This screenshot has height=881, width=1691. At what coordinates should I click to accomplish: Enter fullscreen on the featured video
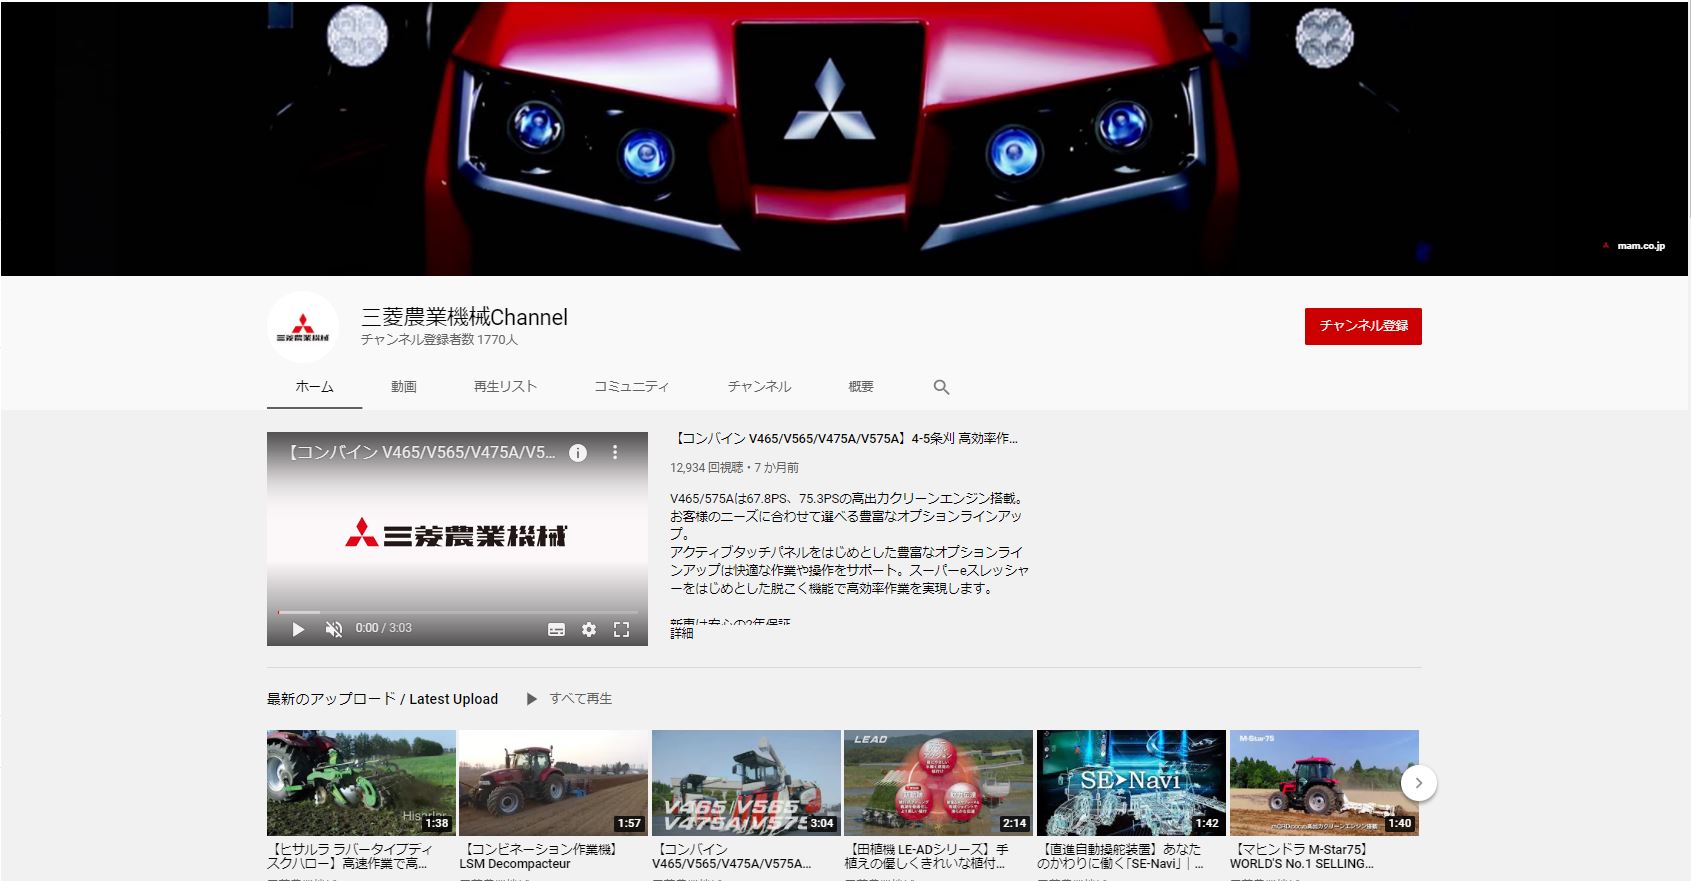(x=621, y=629)
